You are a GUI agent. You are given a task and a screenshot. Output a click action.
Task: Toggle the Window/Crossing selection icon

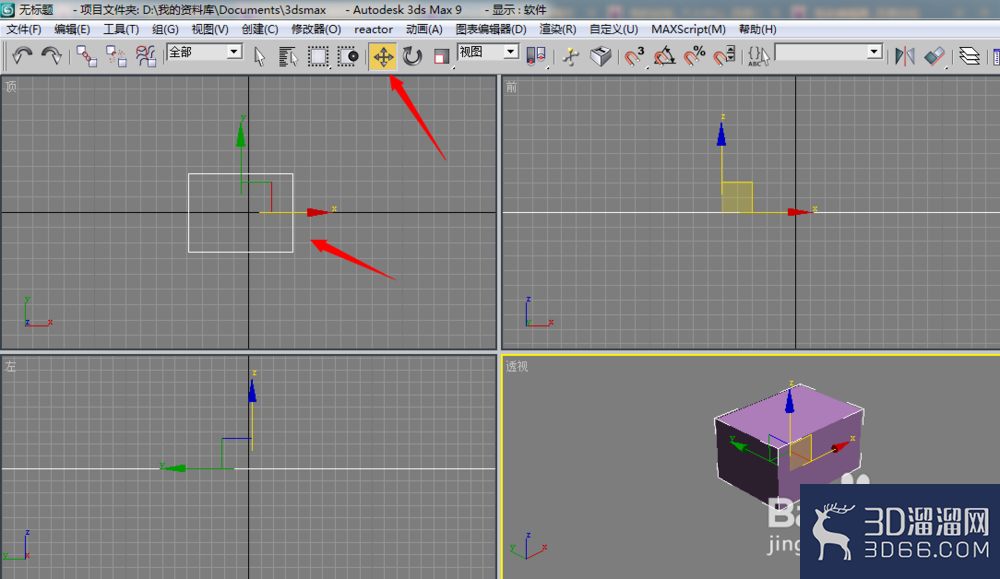pyautogui.click(x=348, y=56)
